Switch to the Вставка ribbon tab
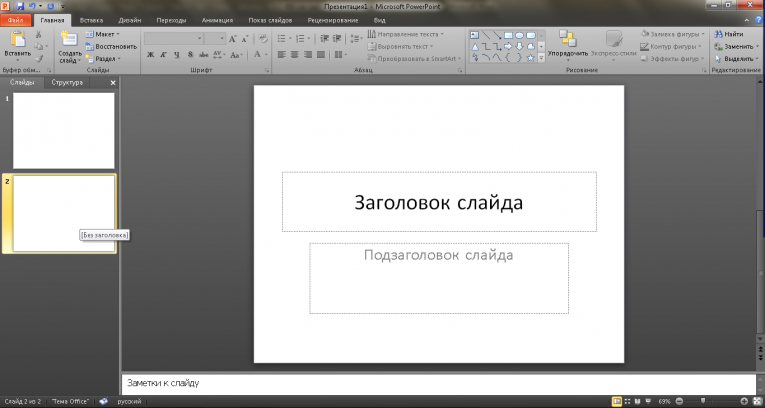 point(90,20)
